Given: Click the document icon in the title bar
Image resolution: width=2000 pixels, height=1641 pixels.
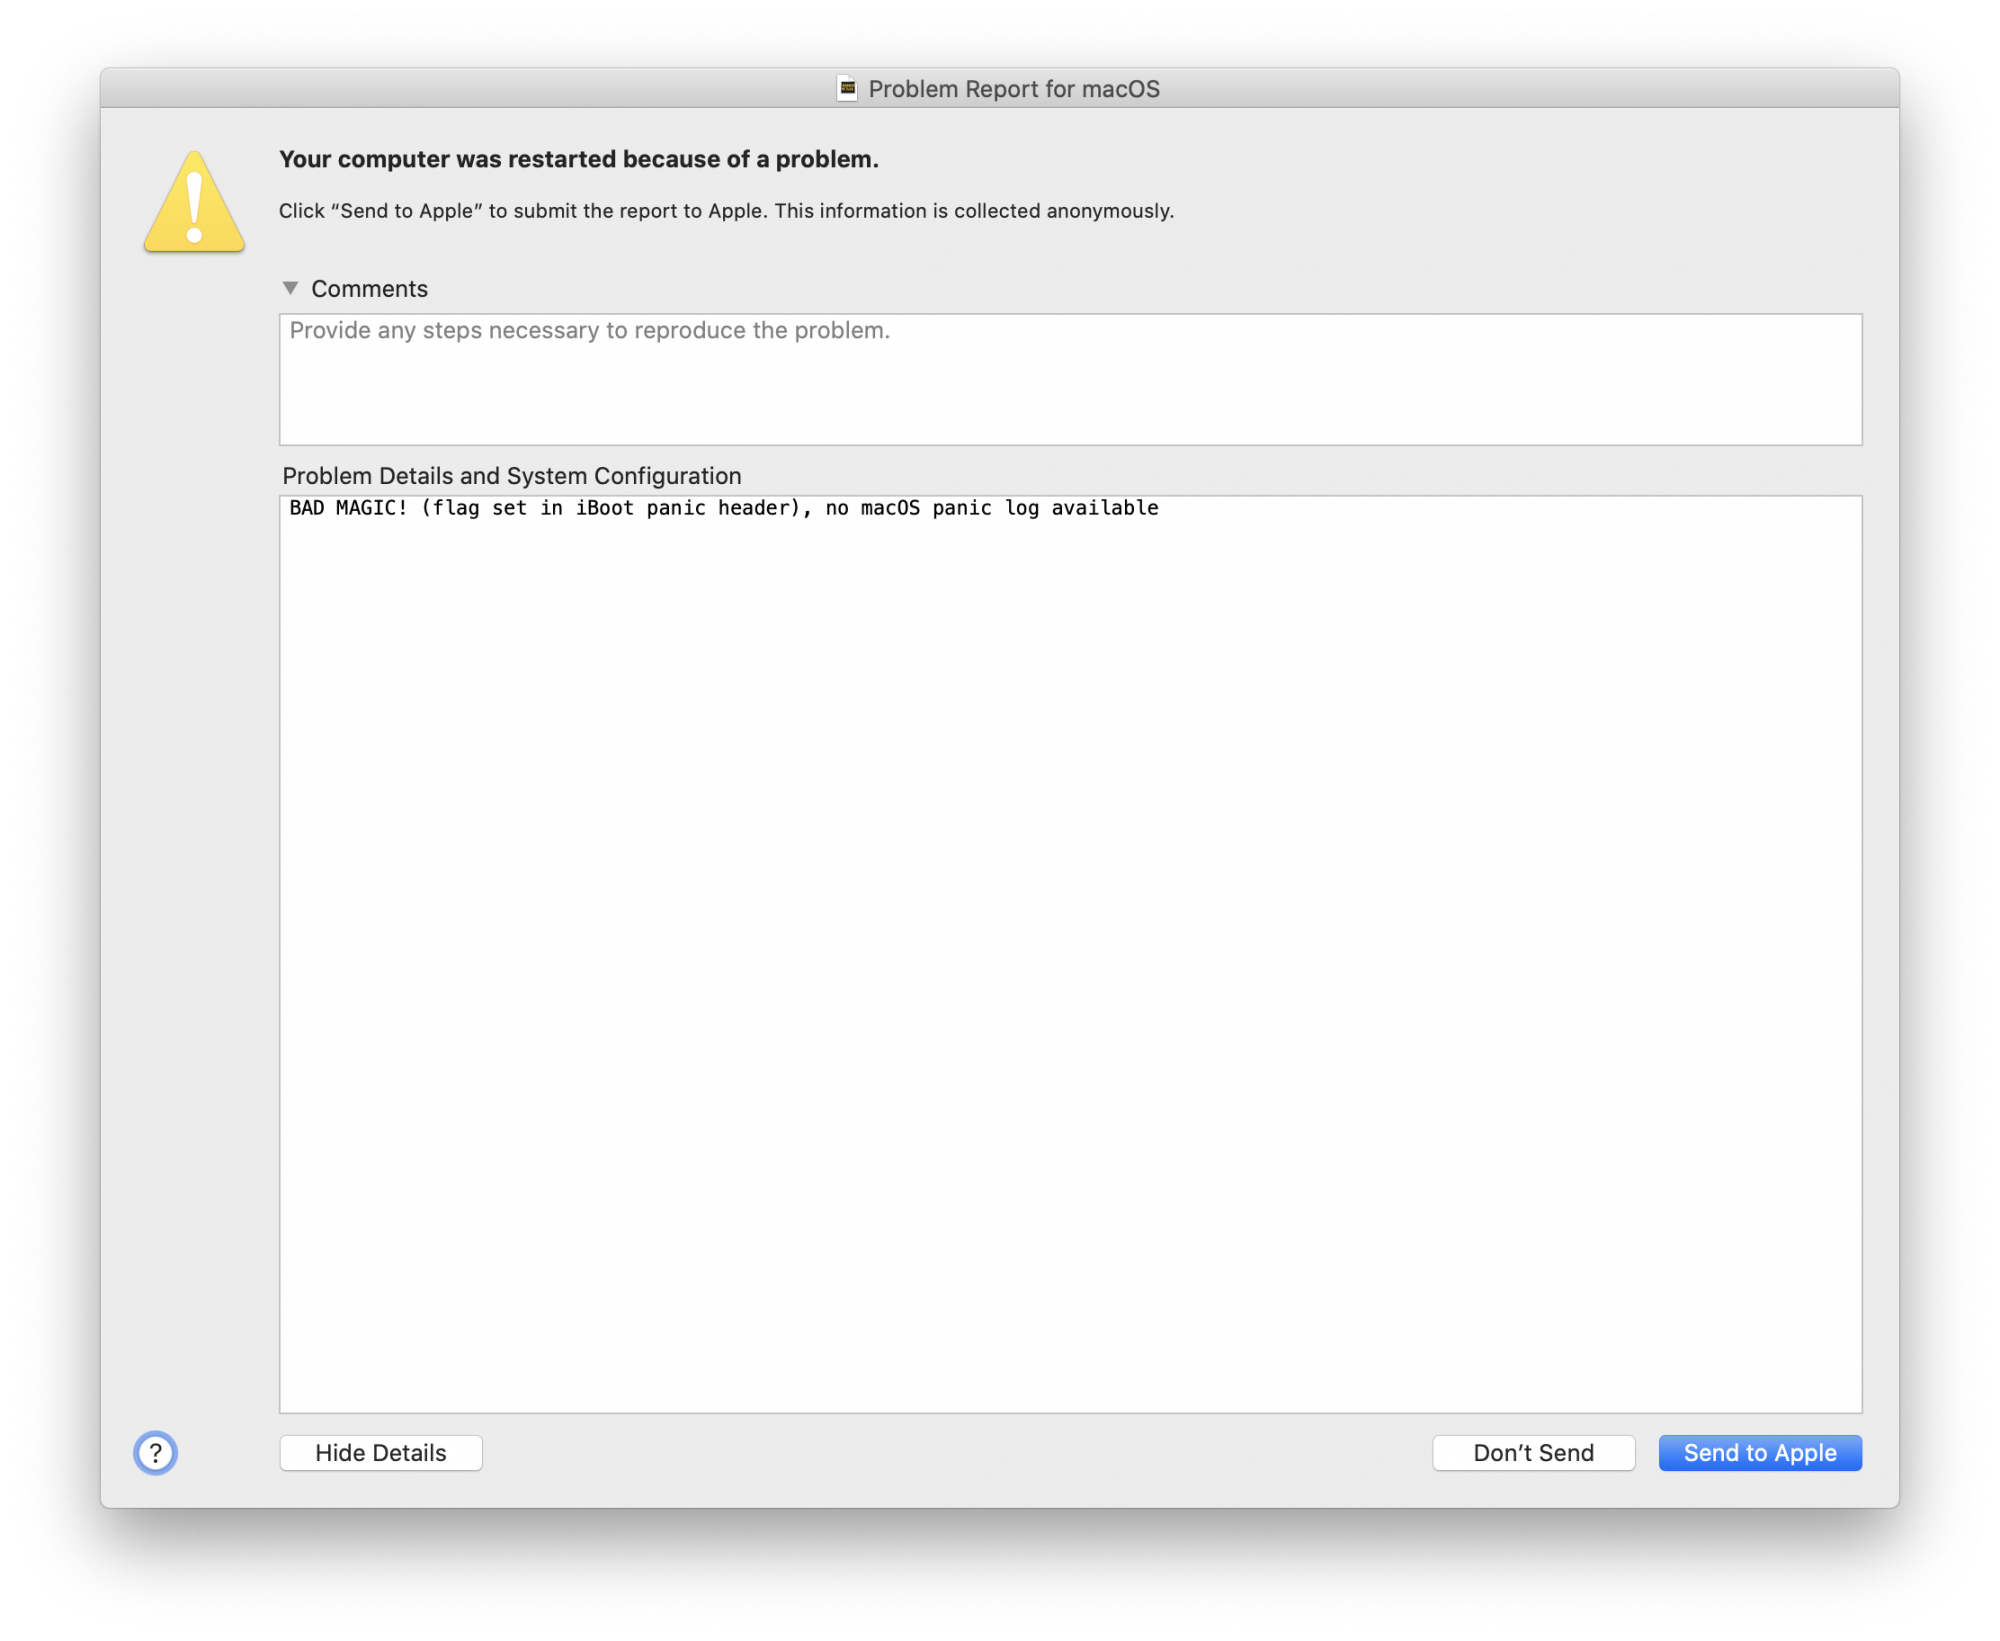Looking at the screenshot, I should (x=847, y=89).
